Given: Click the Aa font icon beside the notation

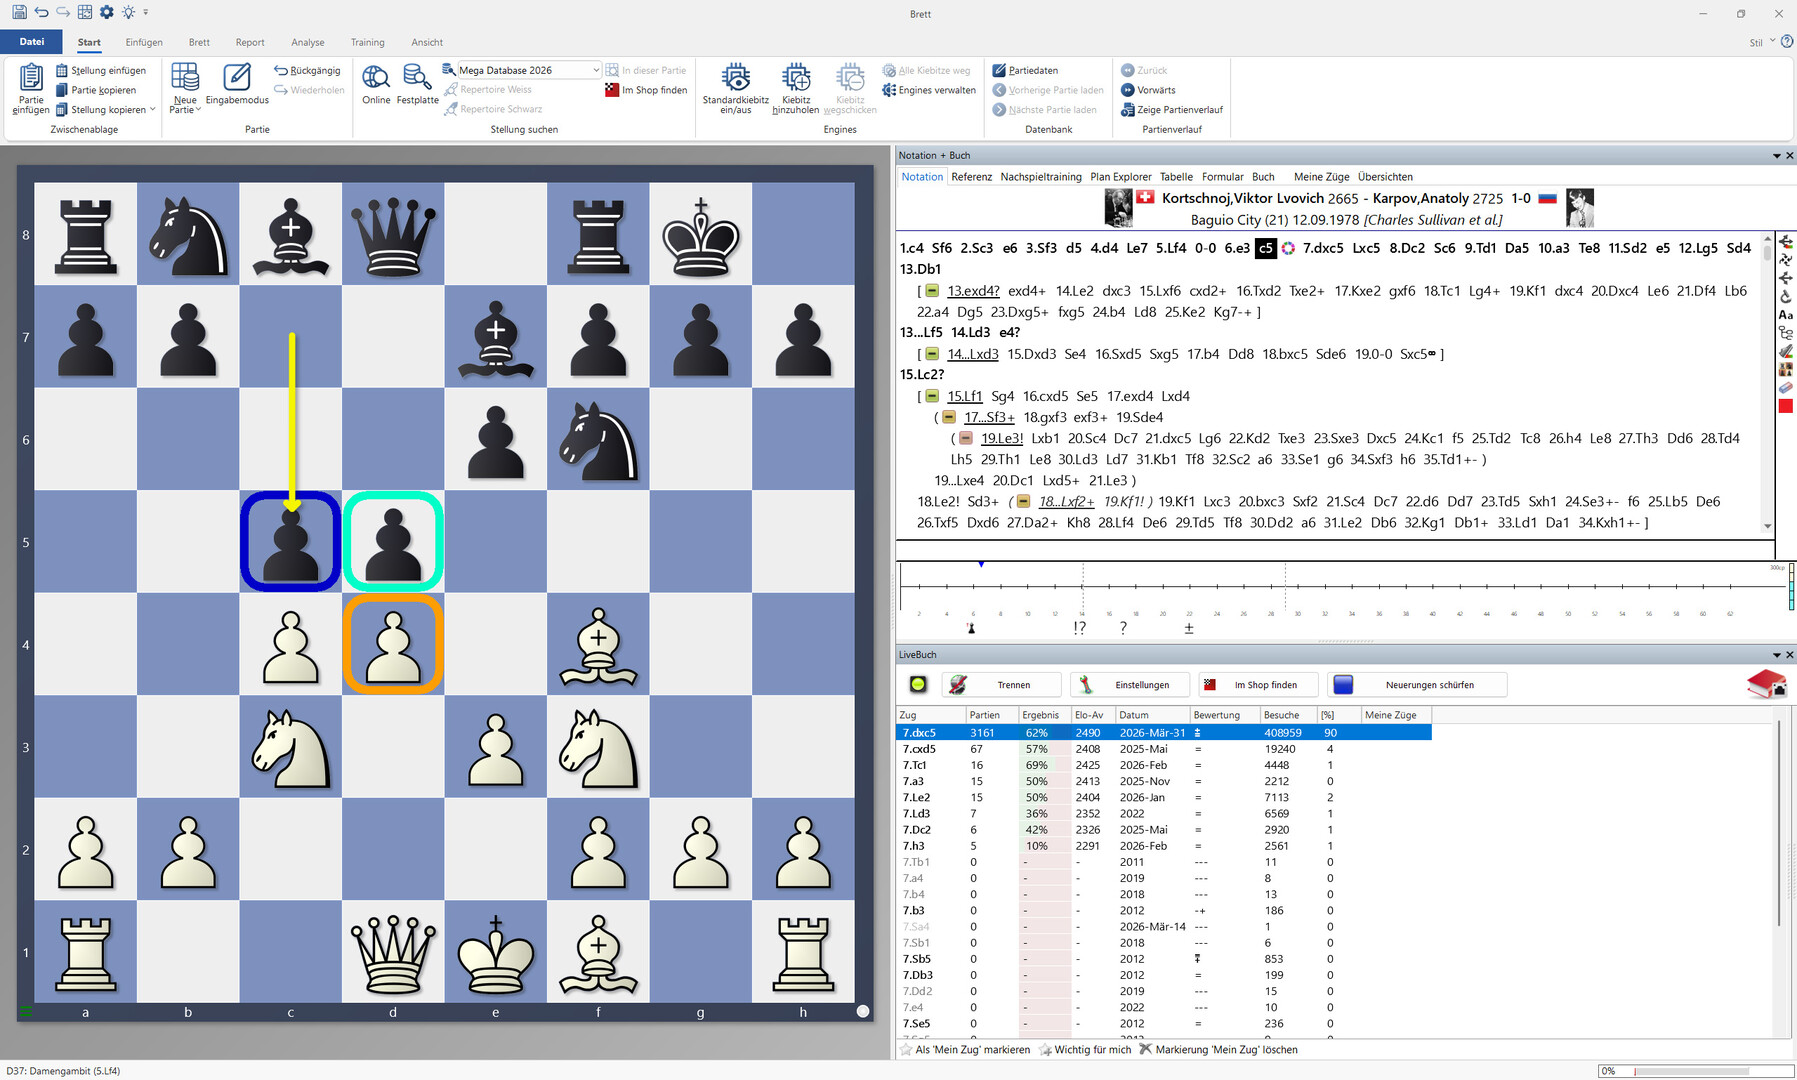Looking at the screenshot, I should (x=1786, y=315).
